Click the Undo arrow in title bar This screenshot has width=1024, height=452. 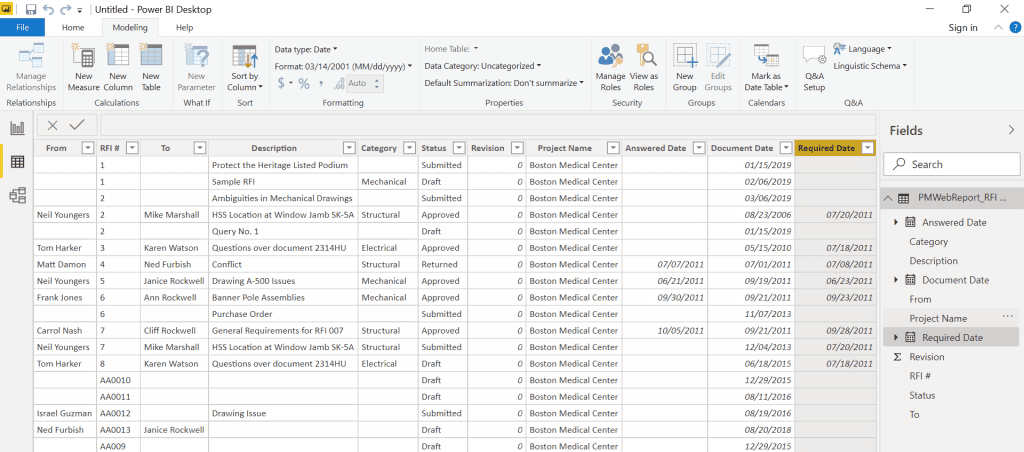tap(48, 10)
